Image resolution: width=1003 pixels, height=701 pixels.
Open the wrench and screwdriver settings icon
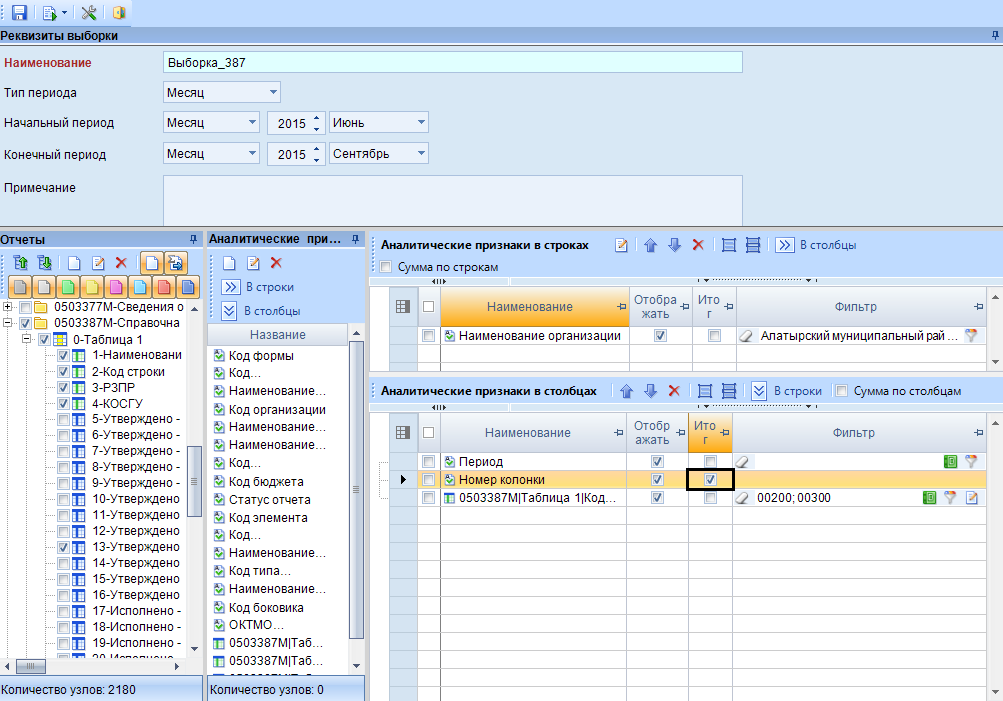[x=89, y=12]
